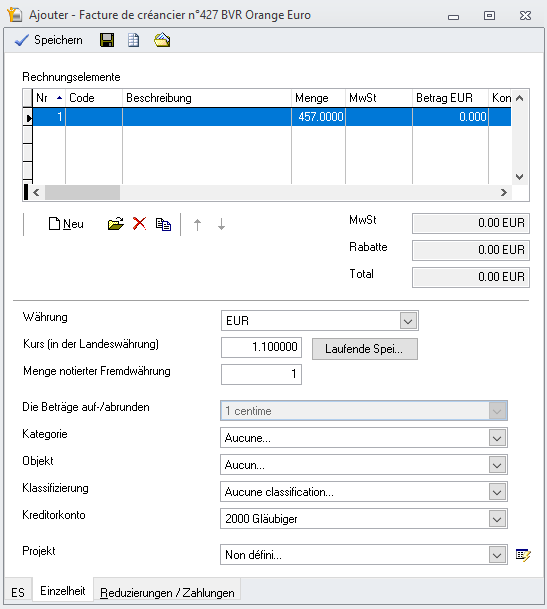Click the project edit icon beside Projekt
The width and height of the screenshot is (547, 609).
tap(523, 555)
